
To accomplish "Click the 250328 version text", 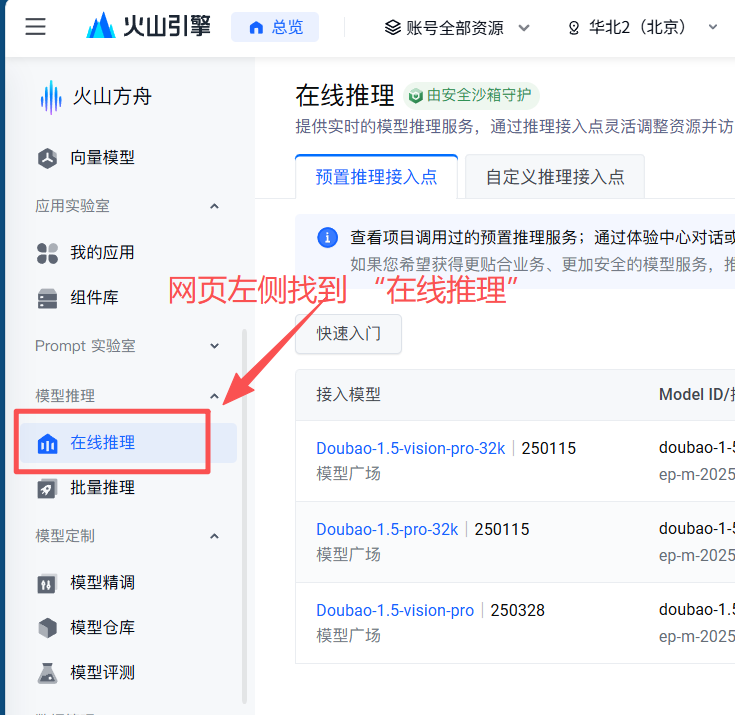I will point(518,610).
